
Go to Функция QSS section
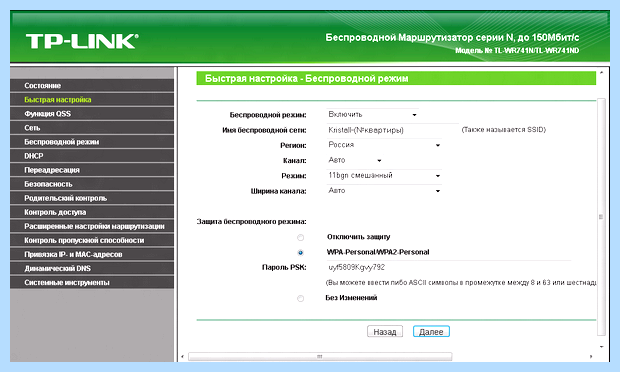[92, 114]
